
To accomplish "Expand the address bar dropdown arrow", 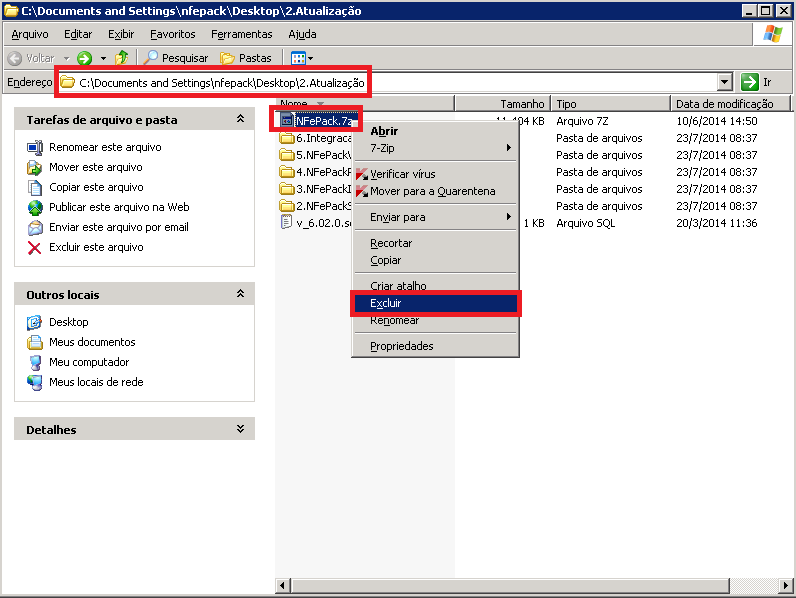I will (x=725, y=82).
